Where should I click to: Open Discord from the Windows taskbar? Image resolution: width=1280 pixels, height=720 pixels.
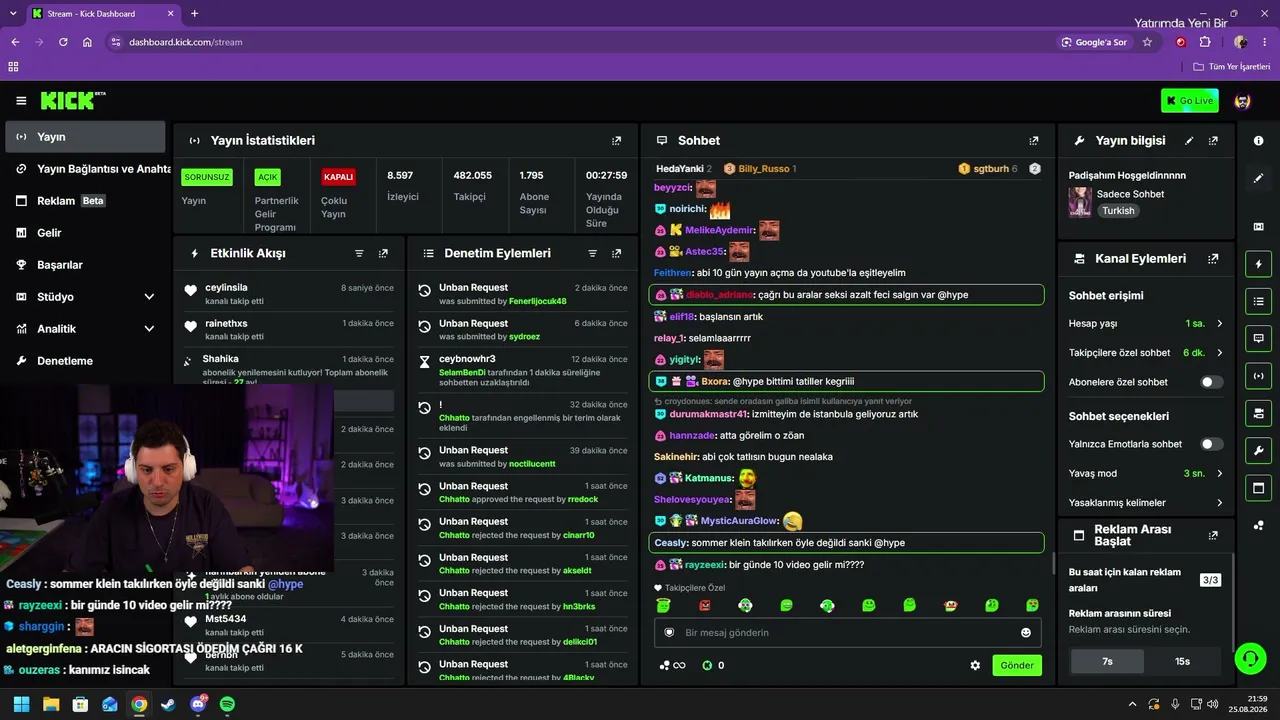(198, 704)
